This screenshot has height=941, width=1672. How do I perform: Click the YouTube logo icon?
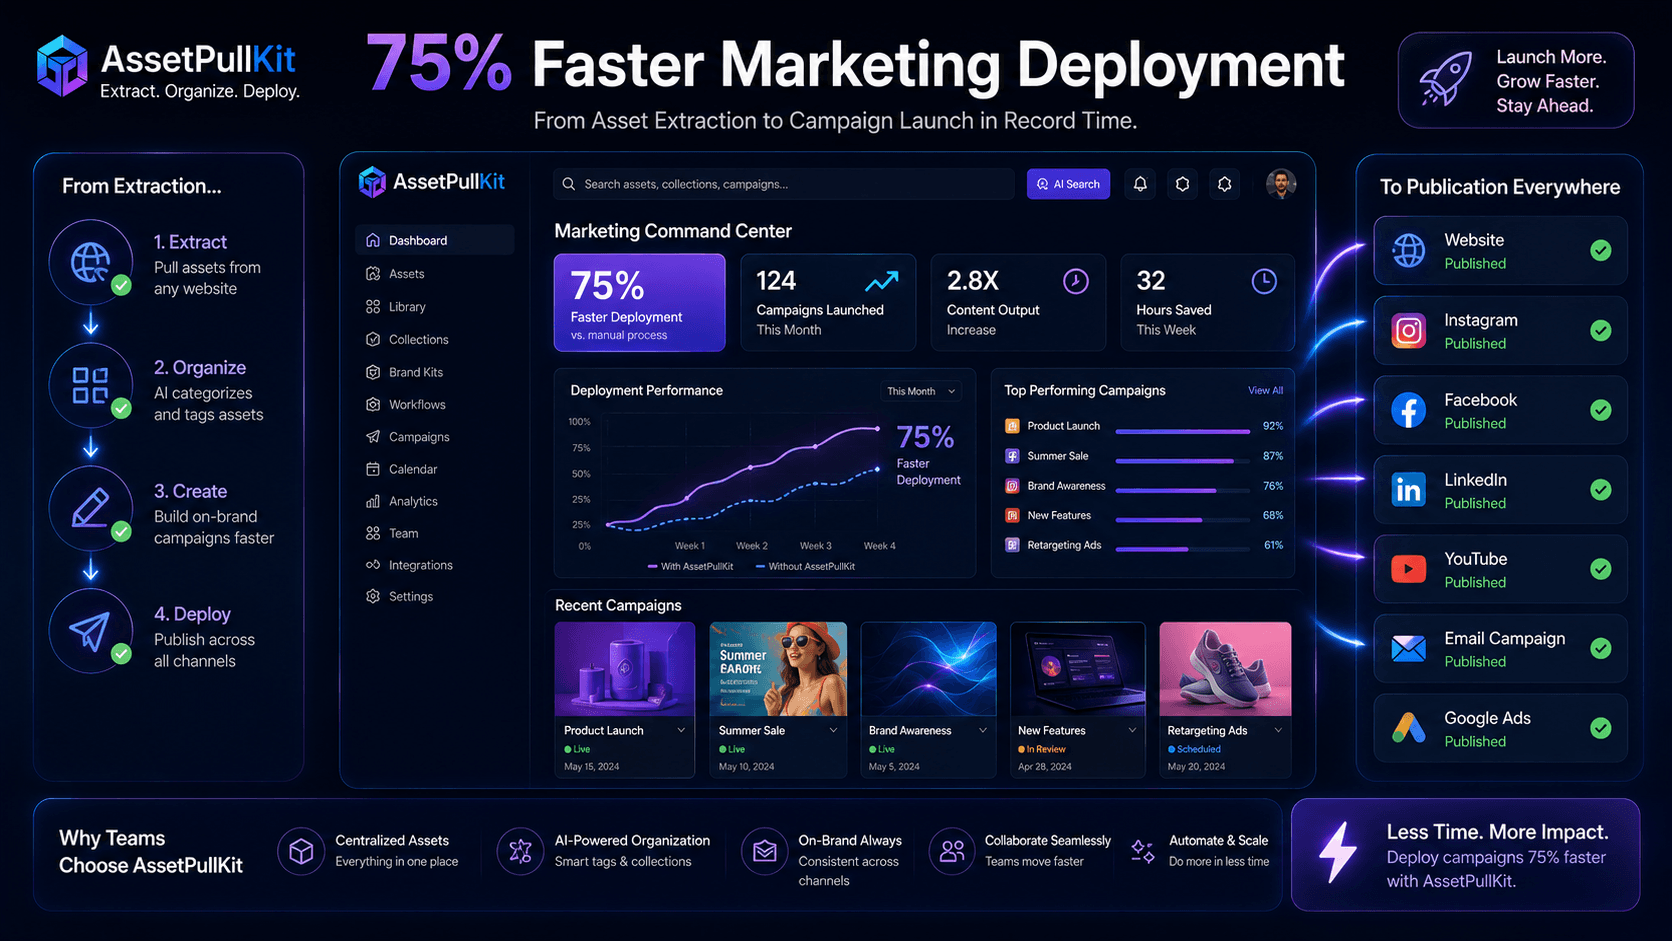point(1408,569)
